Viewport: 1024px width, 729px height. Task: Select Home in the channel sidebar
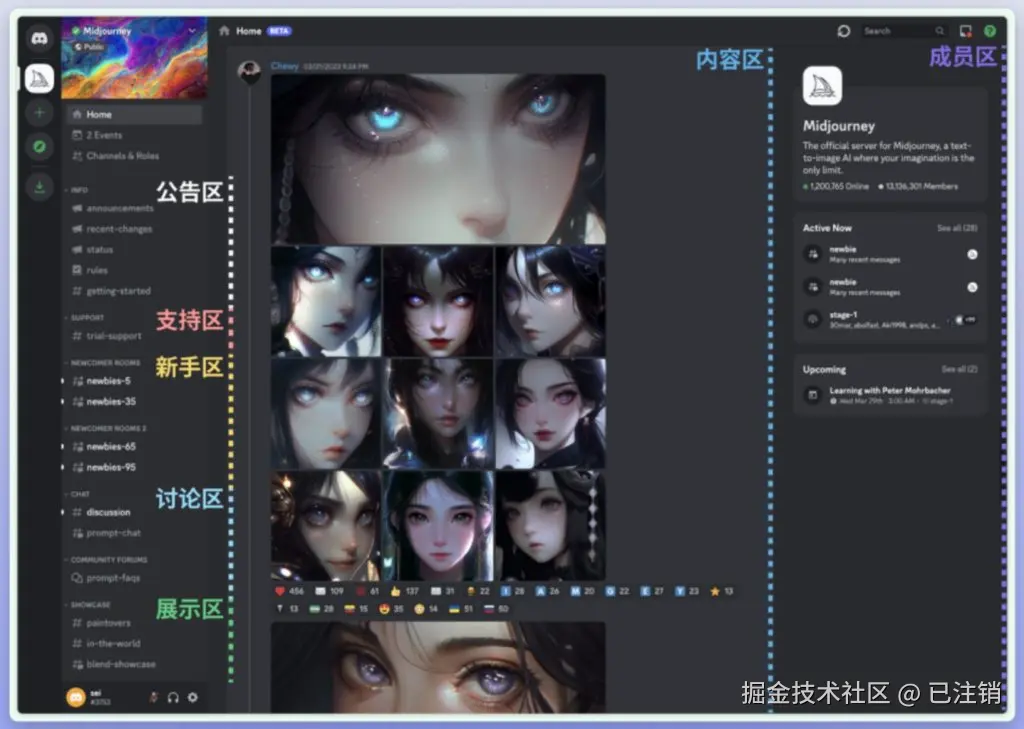coord(134,114)
